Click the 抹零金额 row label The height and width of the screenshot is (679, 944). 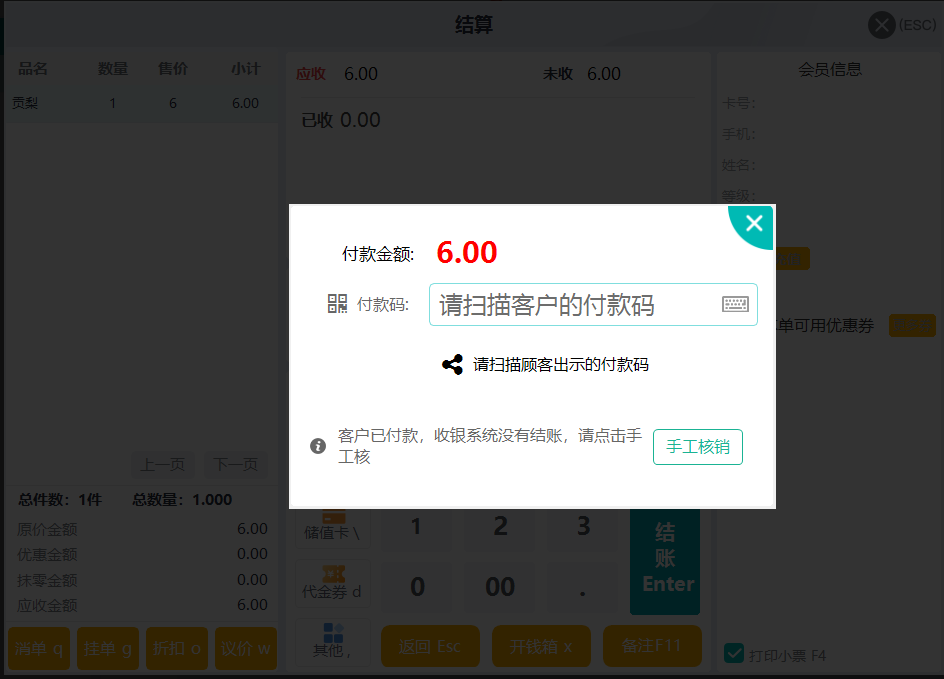(47, 580)
